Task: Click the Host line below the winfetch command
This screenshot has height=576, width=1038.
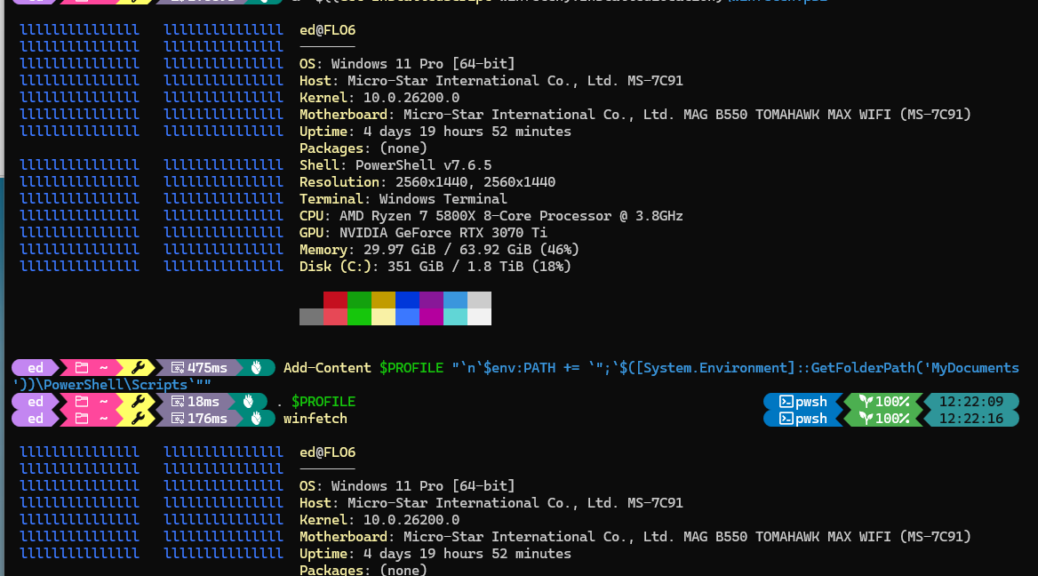Action: [x=491, y=503]
